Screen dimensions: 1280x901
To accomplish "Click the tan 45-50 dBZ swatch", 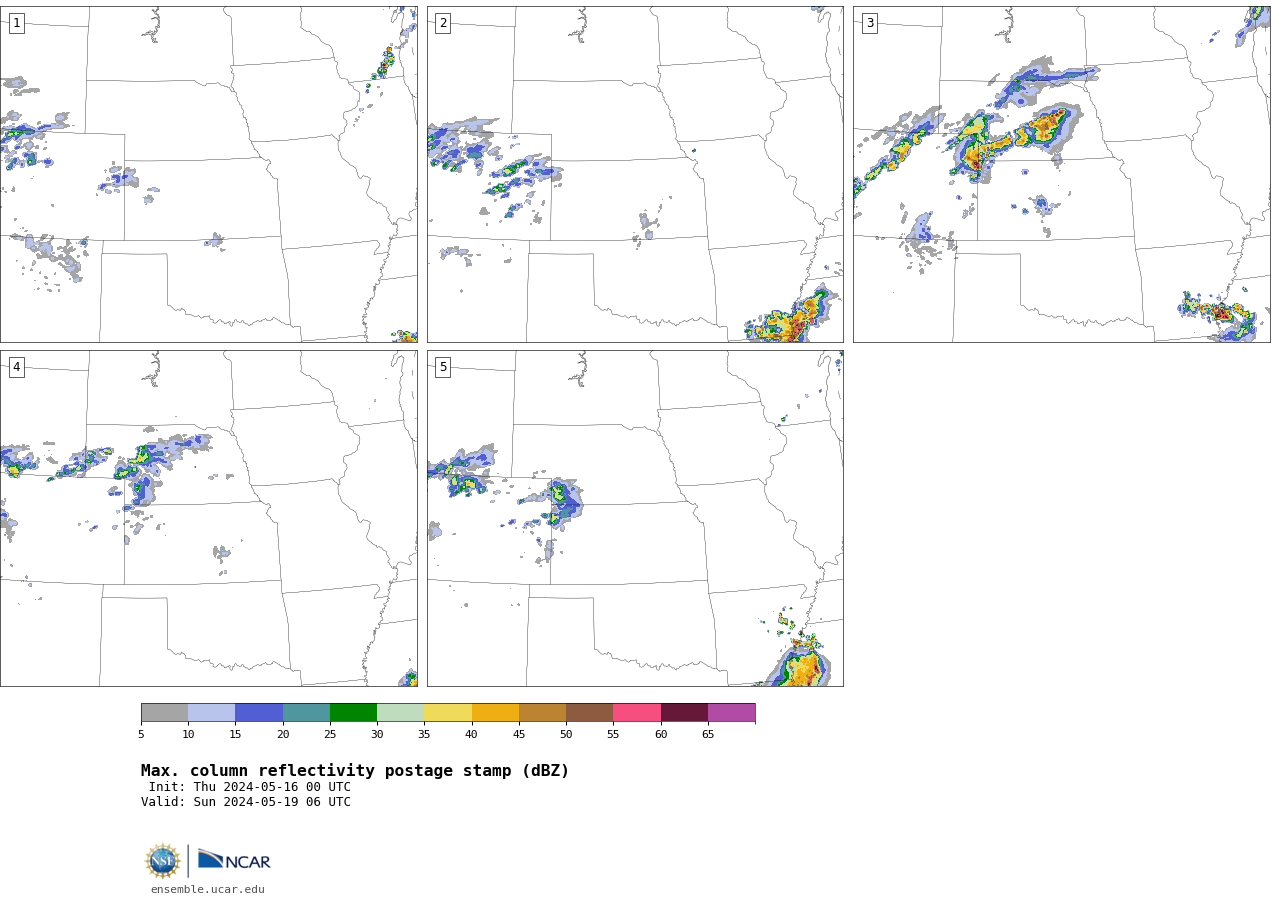I will [542, 713].
